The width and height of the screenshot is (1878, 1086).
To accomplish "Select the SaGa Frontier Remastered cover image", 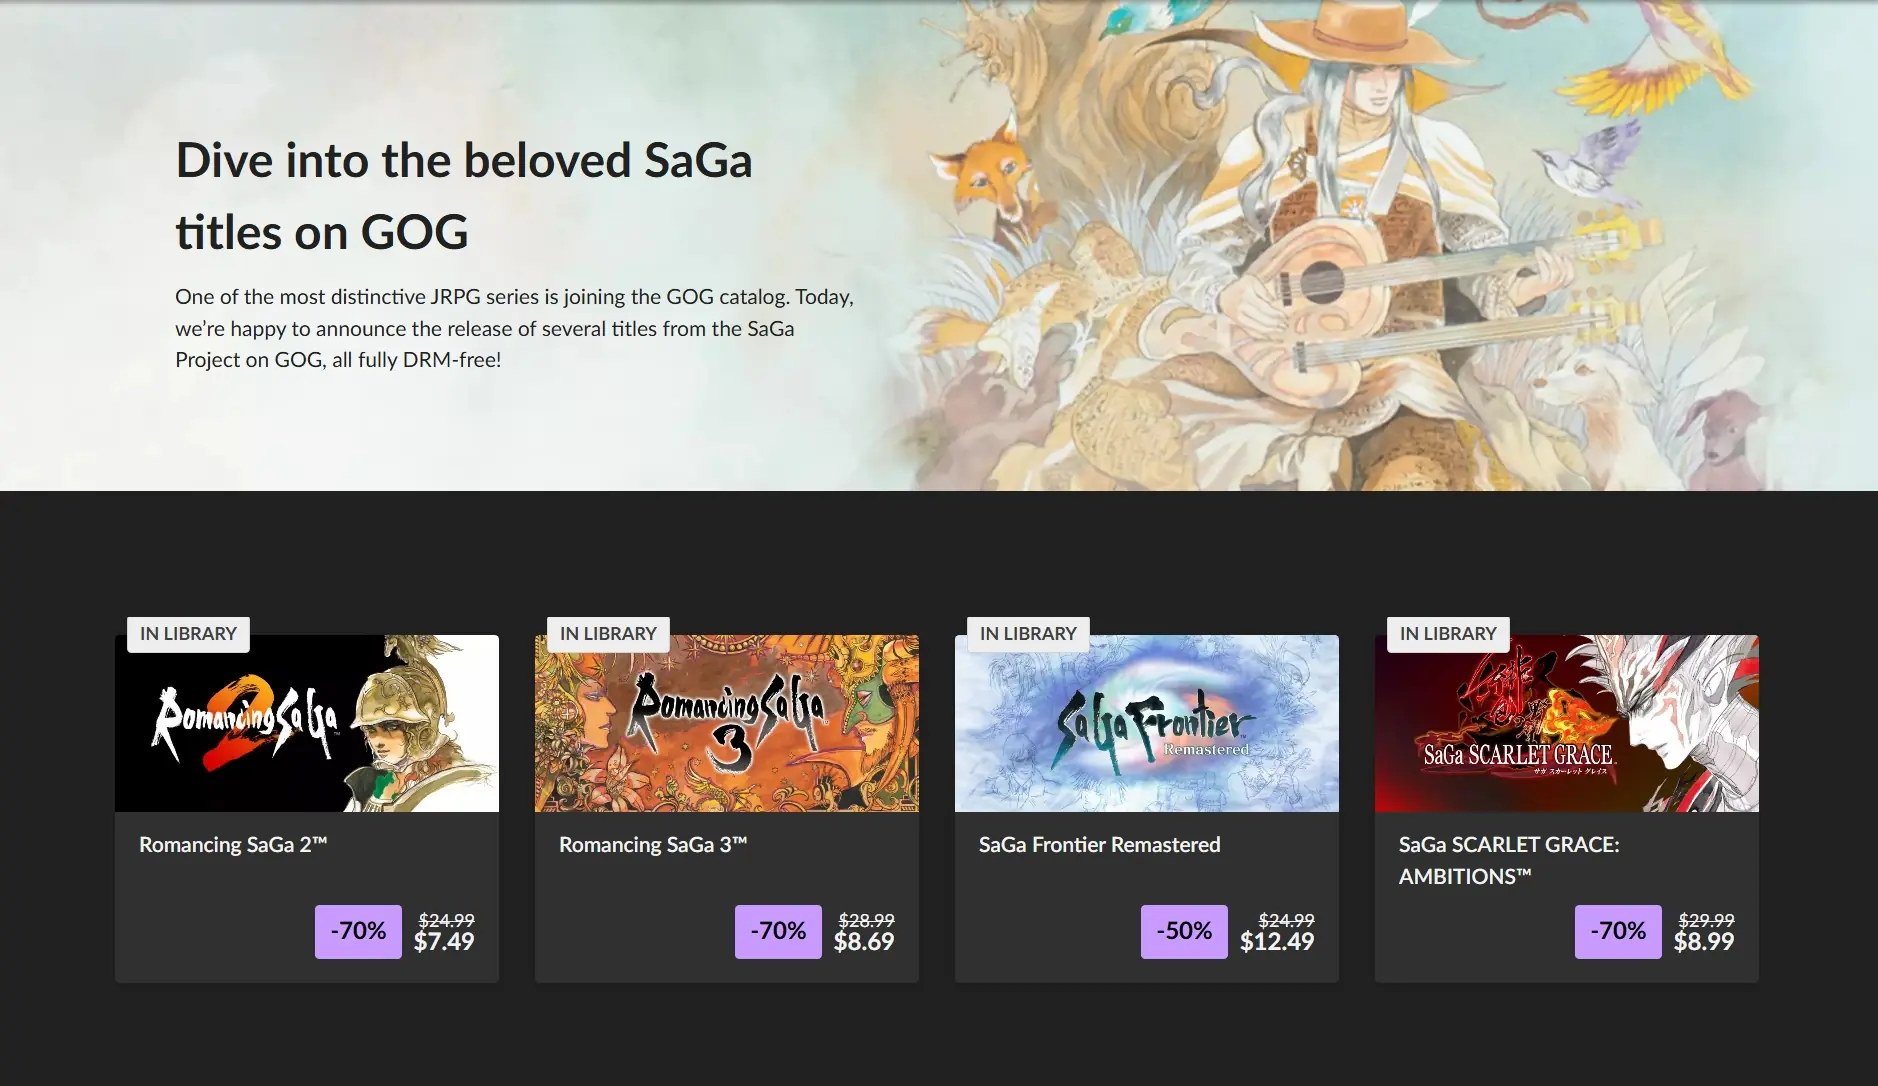I will pyautogui.click(x=1146, y=724).
